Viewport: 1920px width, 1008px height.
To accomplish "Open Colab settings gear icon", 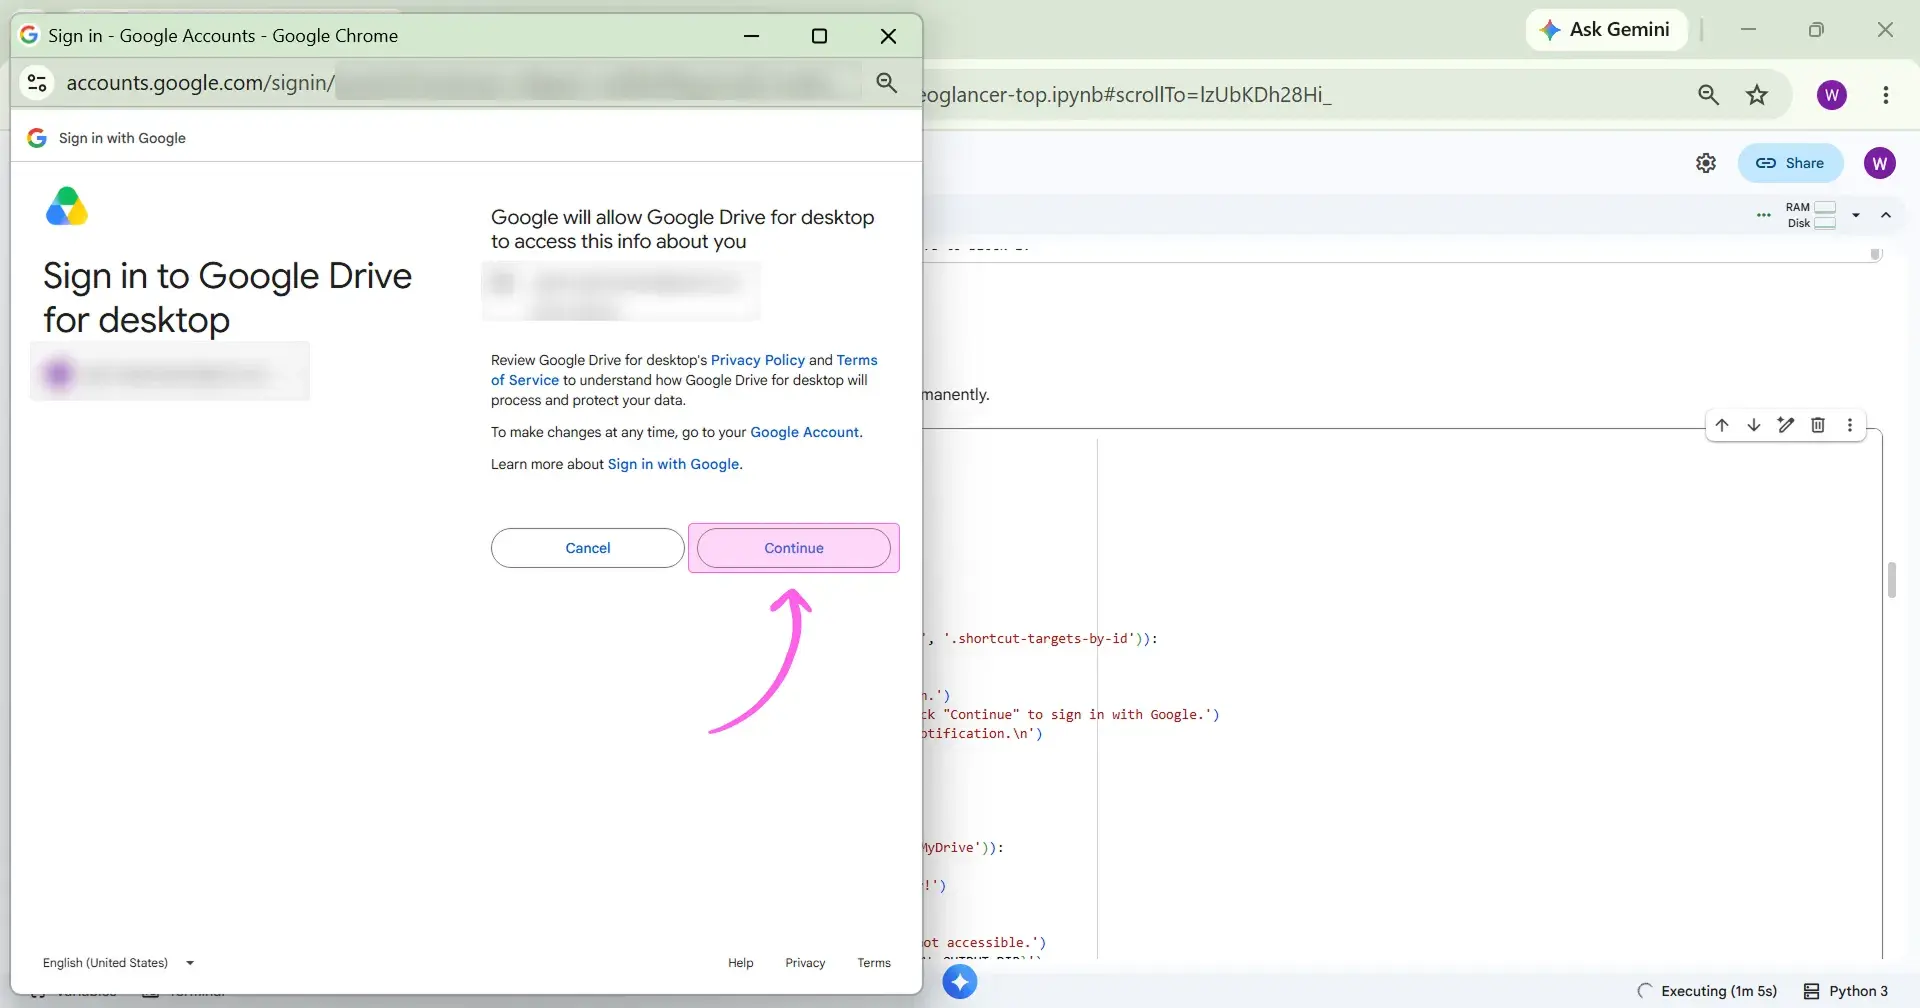I will click(1706, 163).
